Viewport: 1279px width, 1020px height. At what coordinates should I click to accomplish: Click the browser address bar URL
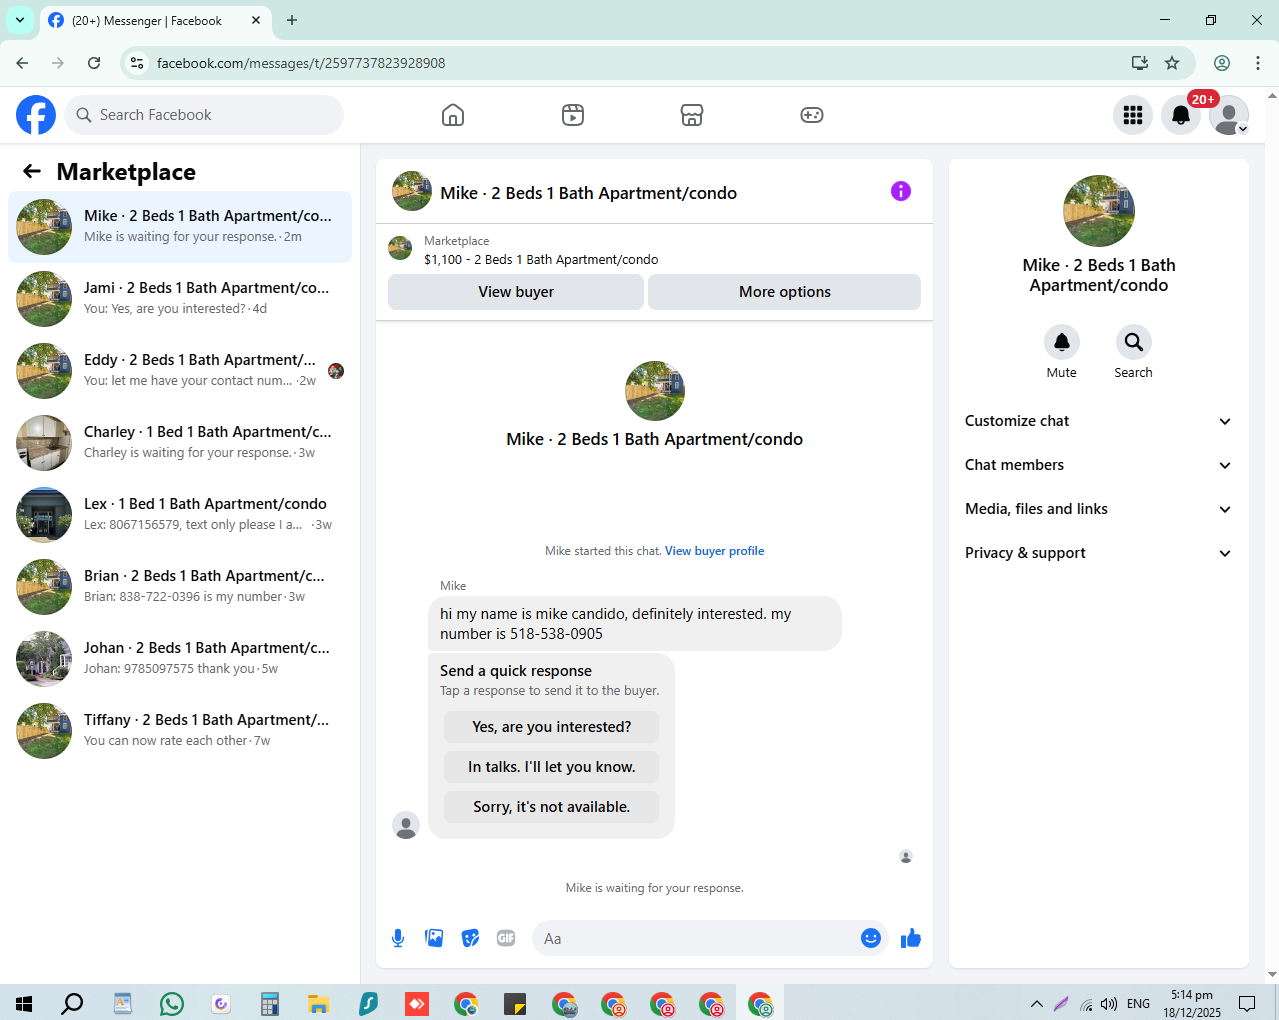coord(301,63)
